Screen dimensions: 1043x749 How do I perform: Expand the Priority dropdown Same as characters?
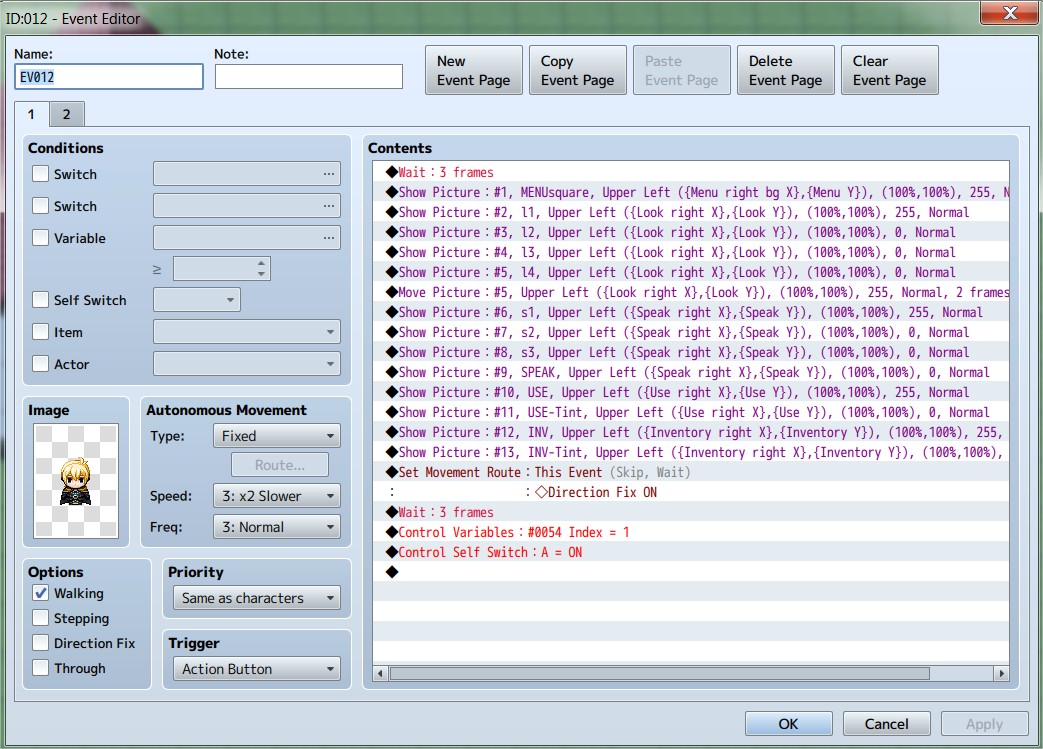coord(257,597)
